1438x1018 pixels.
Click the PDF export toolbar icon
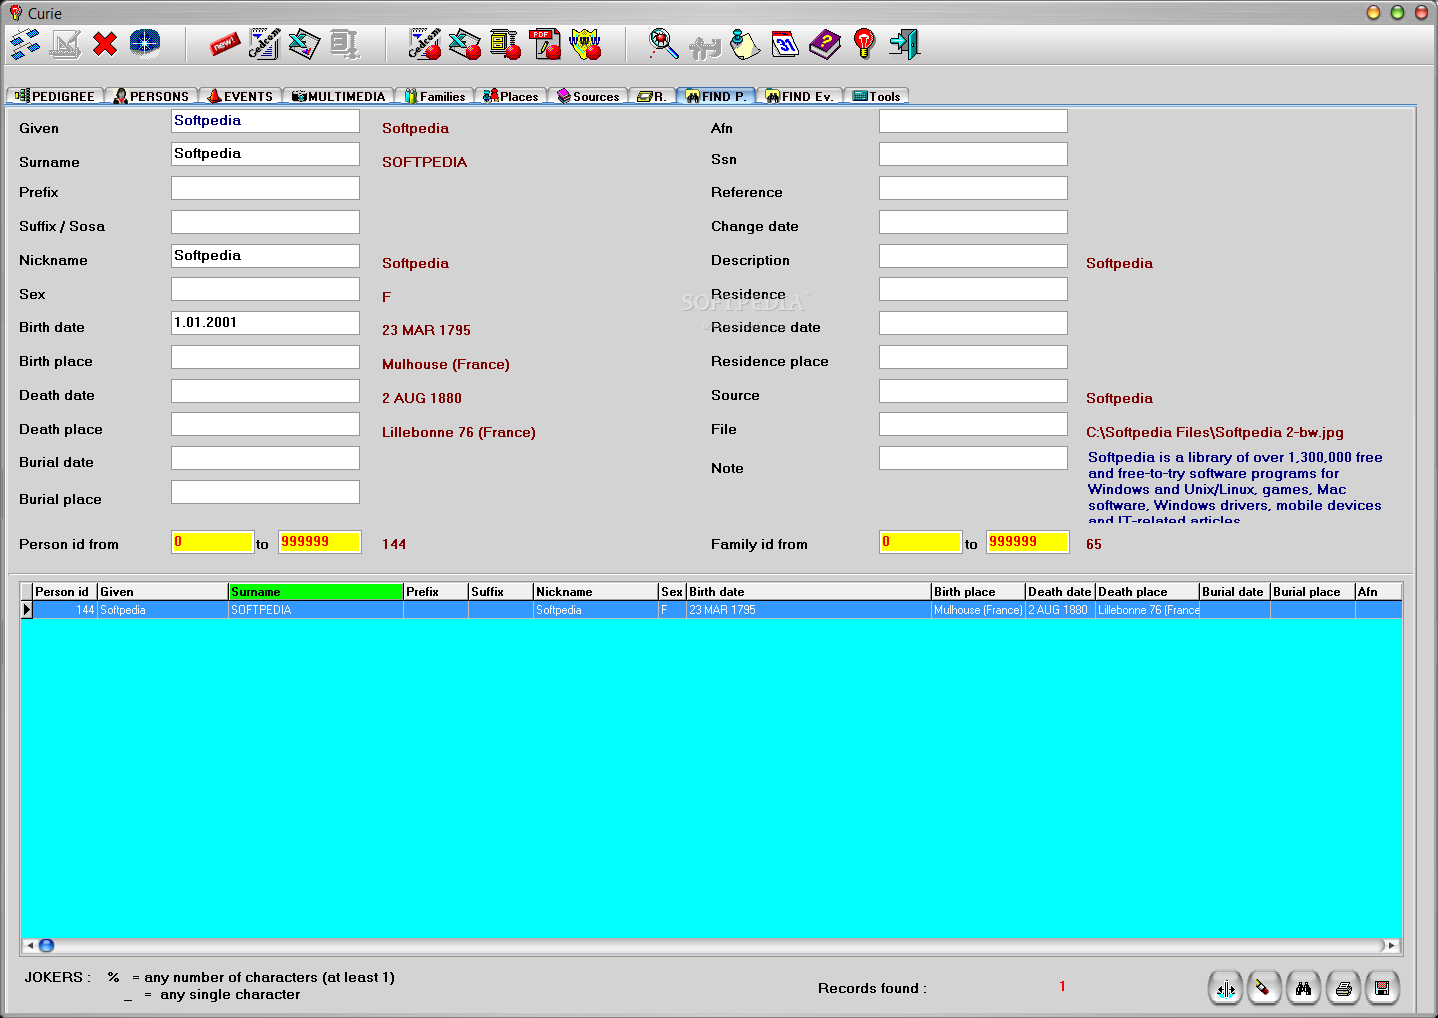pos(545,44)
